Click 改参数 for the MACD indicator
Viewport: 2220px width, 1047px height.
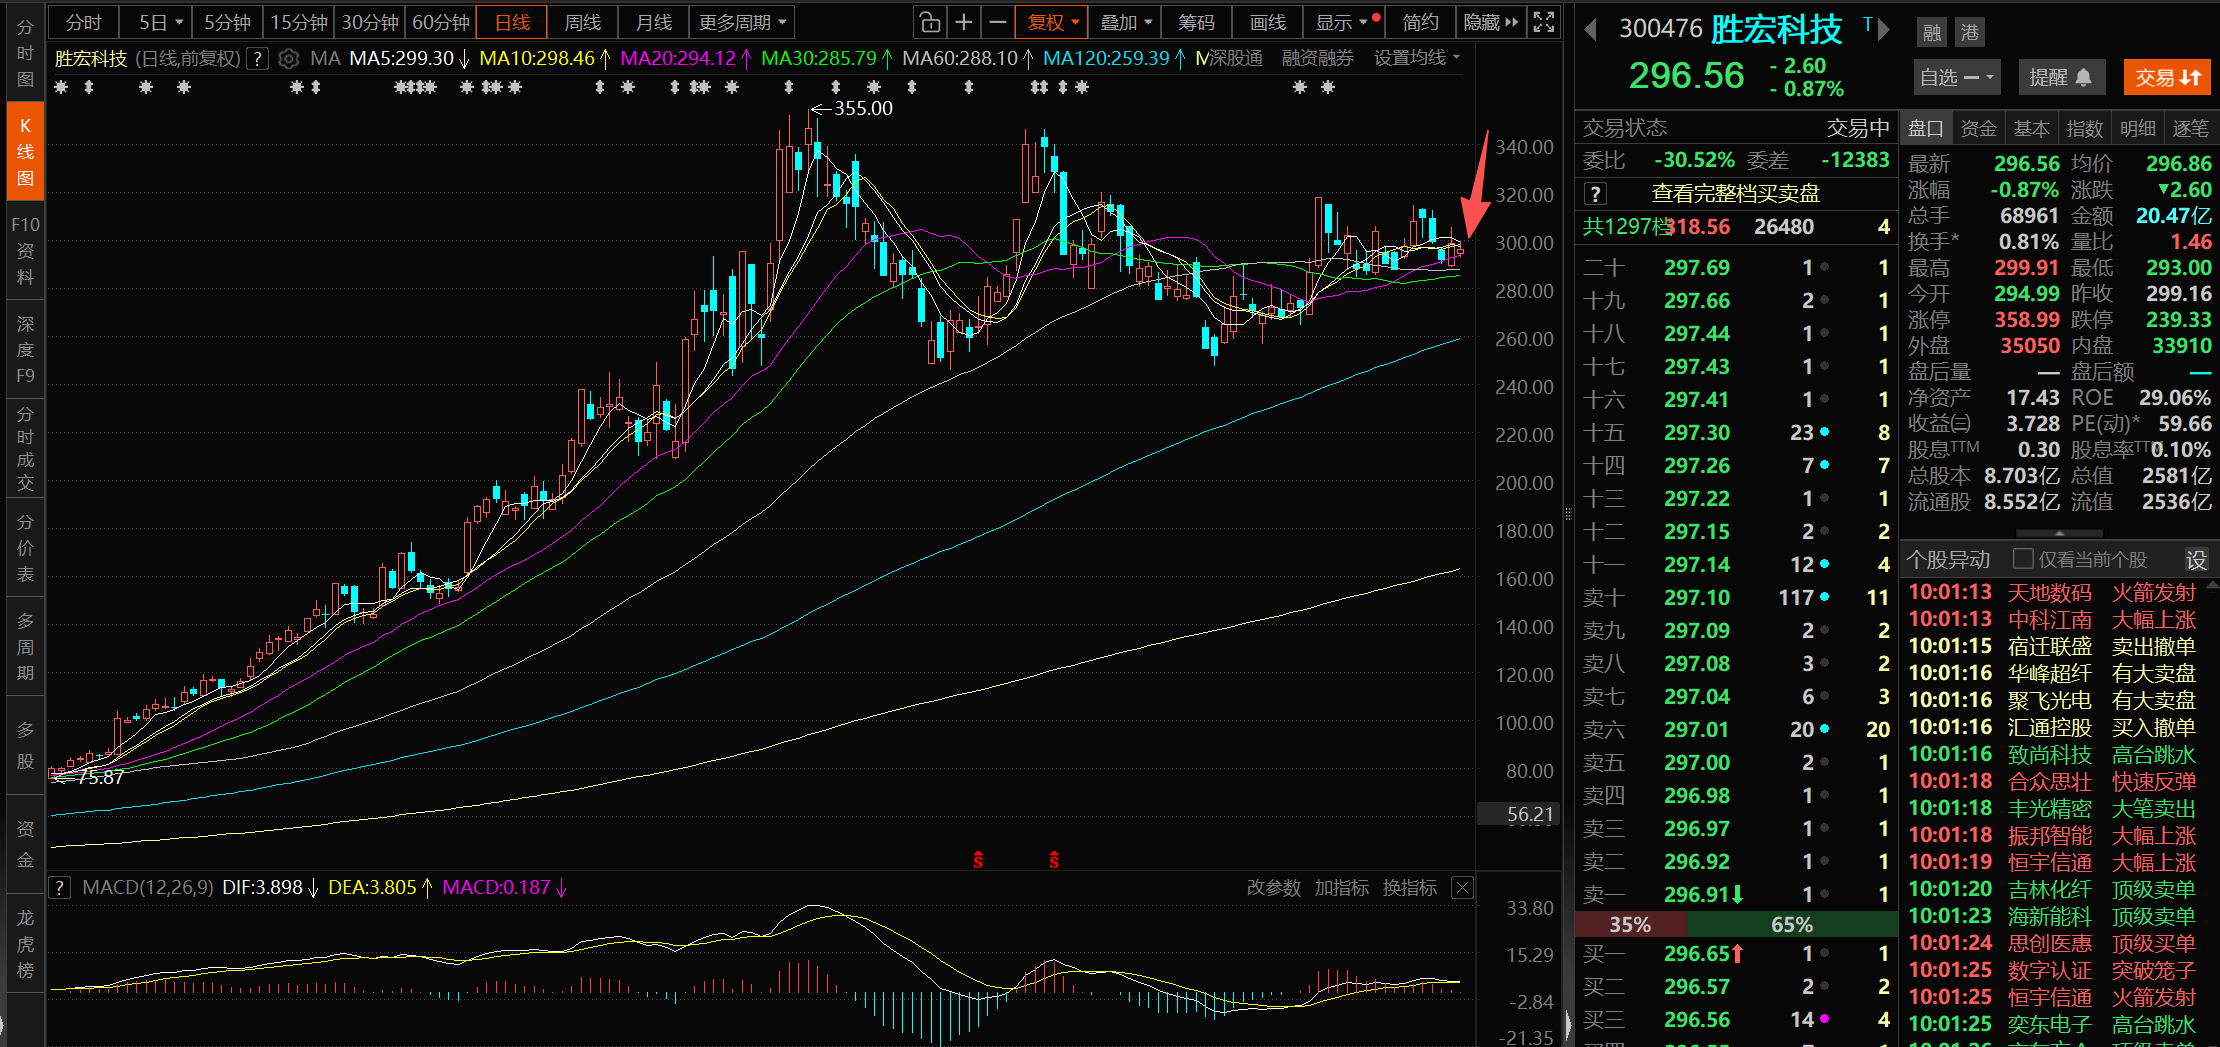click(x=1273, y=887)
